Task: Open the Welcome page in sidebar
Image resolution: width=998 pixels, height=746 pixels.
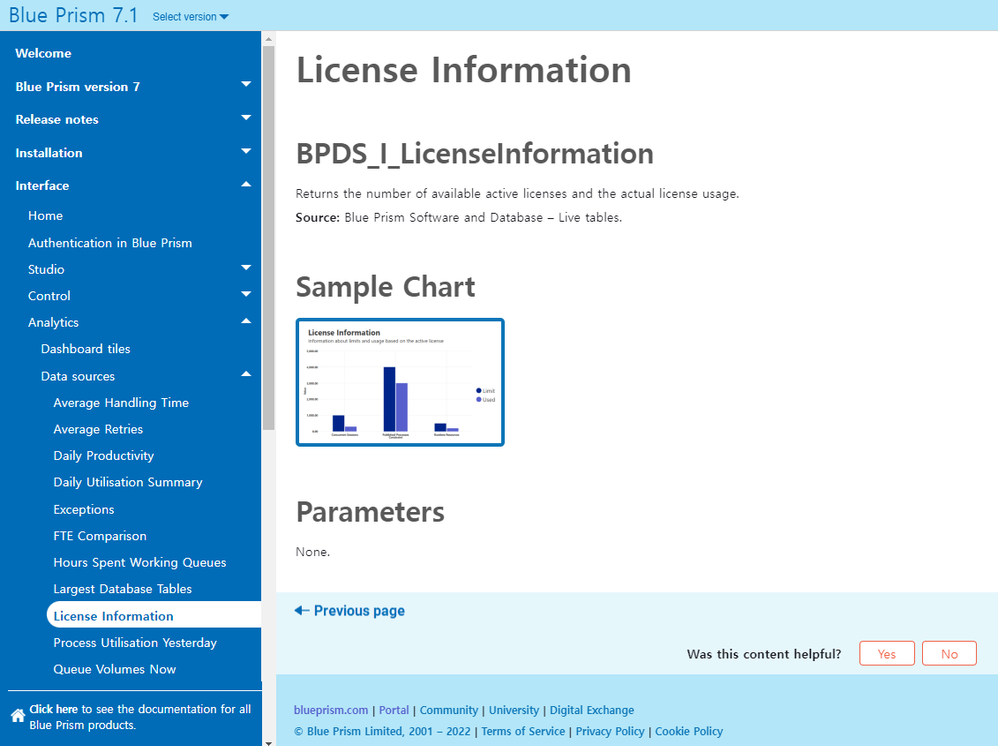Action: pos(43,53)
